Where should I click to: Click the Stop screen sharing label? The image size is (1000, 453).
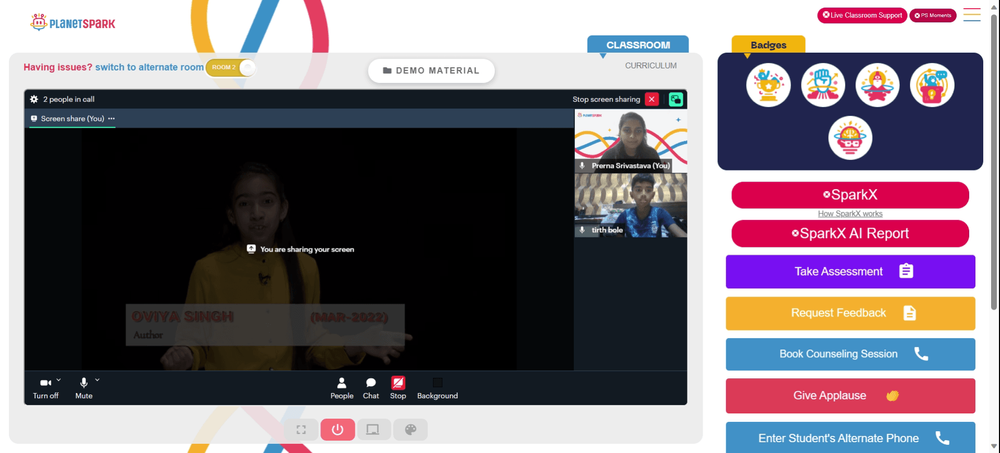coord(606,100)
